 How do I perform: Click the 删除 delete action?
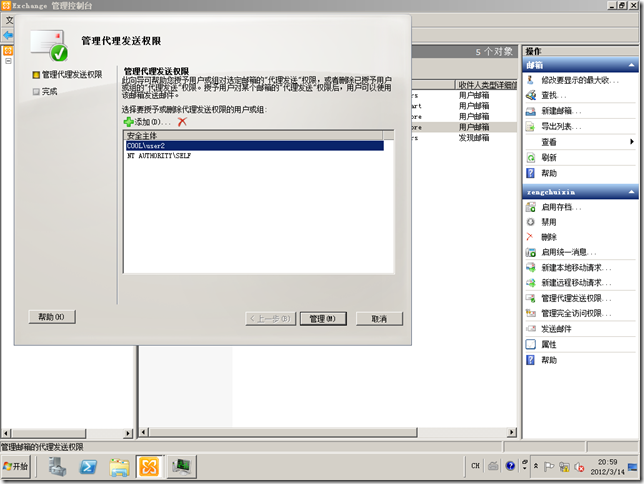click(548, 237)
